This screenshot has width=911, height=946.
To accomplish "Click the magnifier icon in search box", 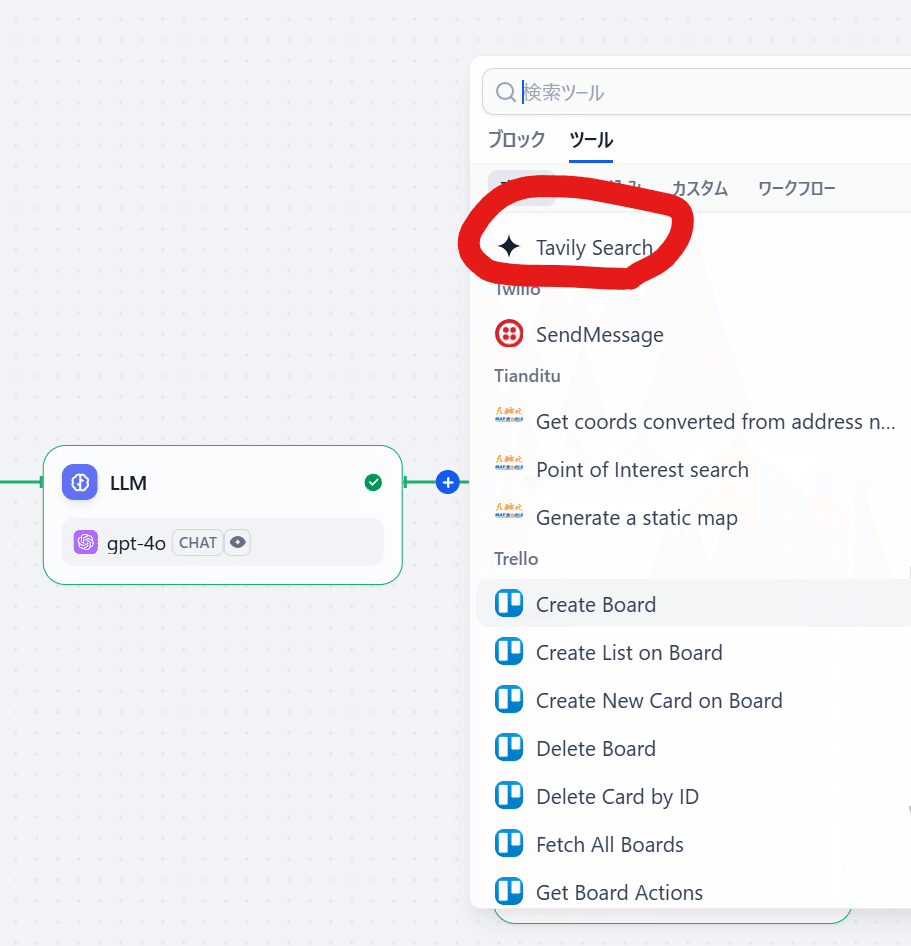I will point(505,92).
